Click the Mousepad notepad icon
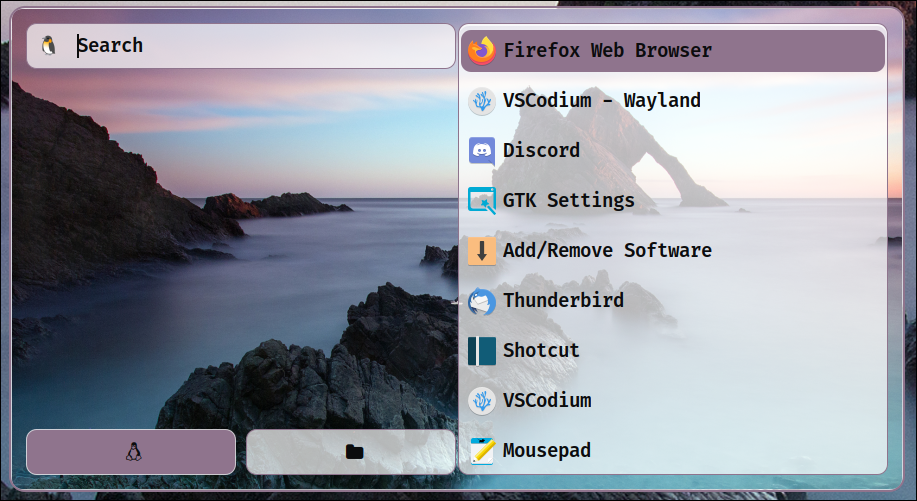The width and height of the screenshot is (917, 501). pos(482,451)
